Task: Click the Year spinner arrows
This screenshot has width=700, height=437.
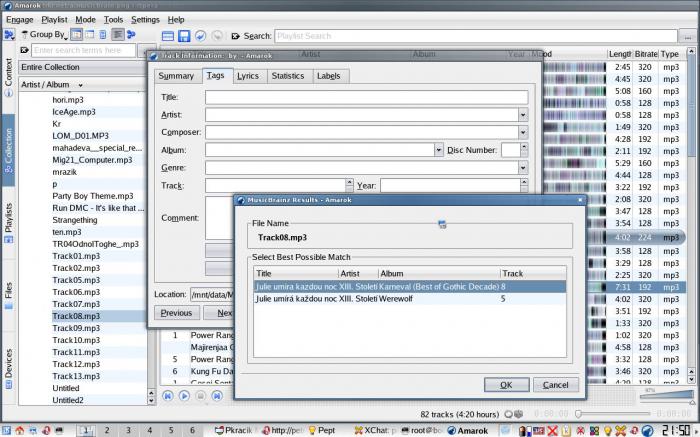Action: [x=524, y=185]
